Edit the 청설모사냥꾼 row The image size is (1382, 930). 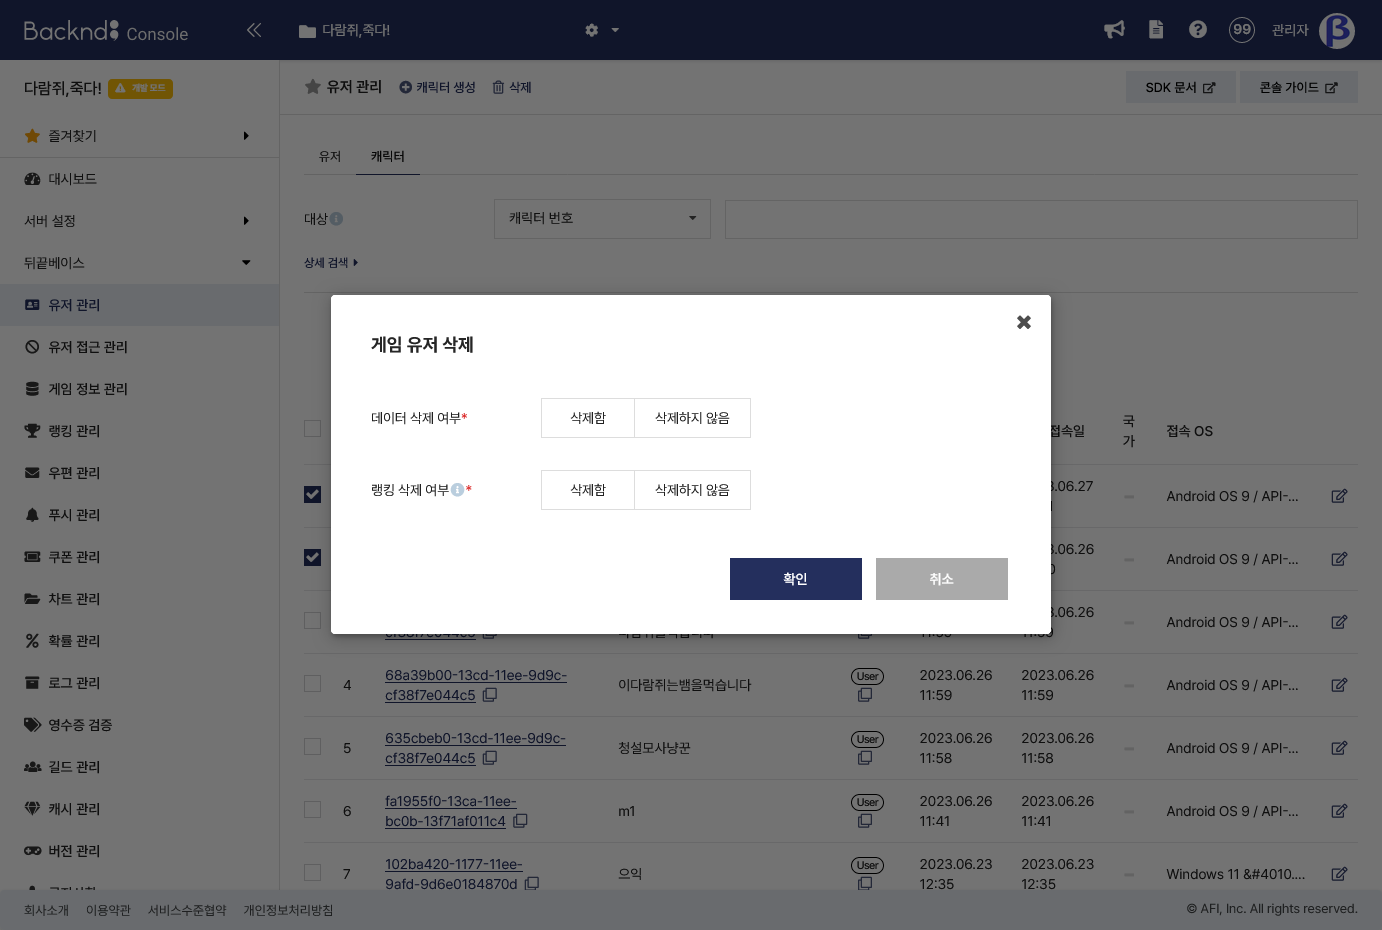click(1339, 748)
